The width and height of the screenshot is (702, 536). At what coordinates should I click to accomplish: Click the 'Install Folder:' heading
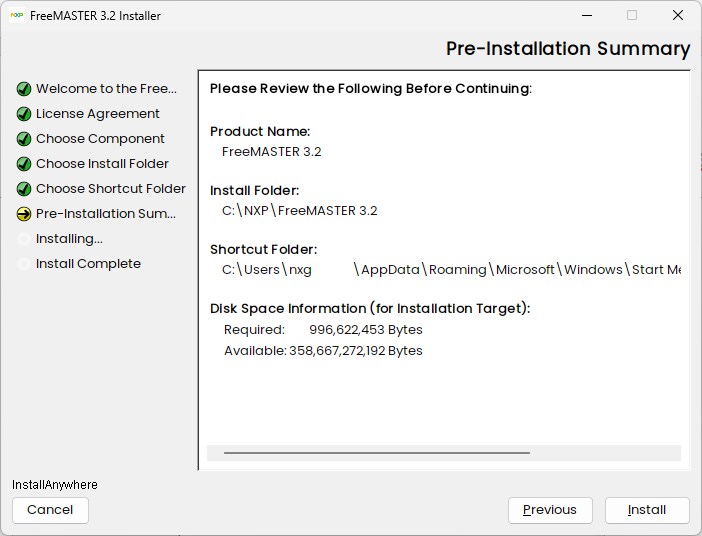tap(255, 191)
